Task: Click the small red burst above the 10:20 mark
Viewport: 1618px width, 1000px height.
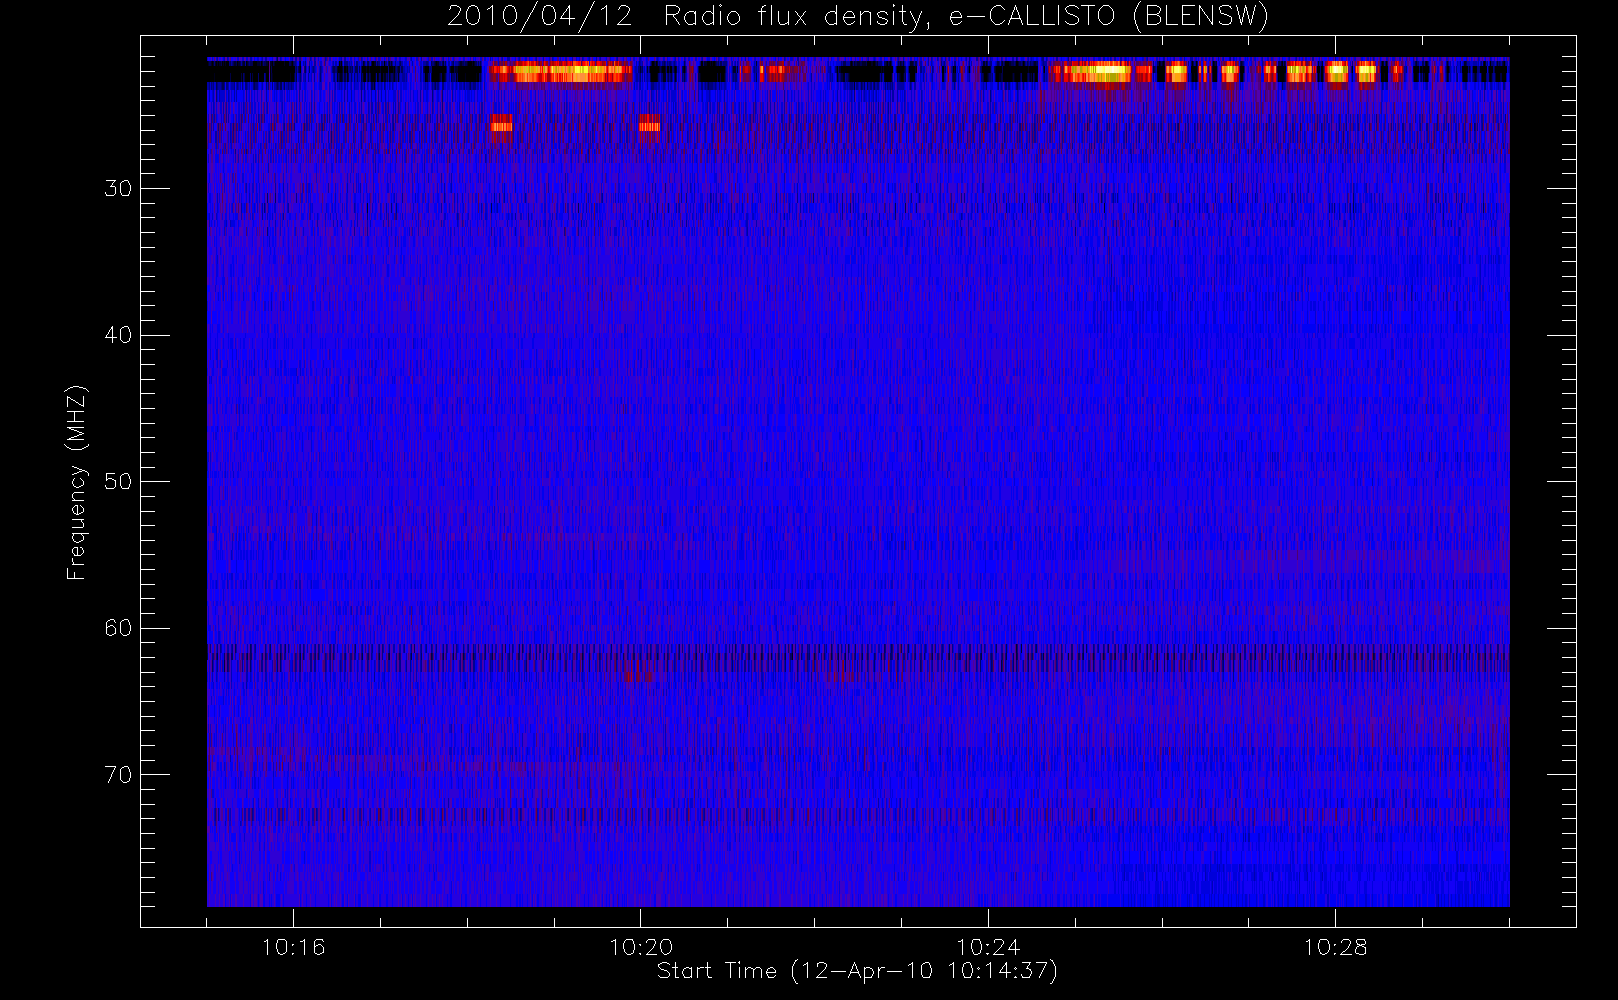Action: (649, 126)
